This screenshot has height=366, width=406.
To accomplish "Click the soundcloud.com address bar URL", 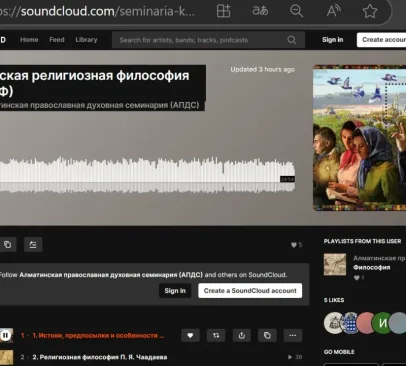I will 97,11.
